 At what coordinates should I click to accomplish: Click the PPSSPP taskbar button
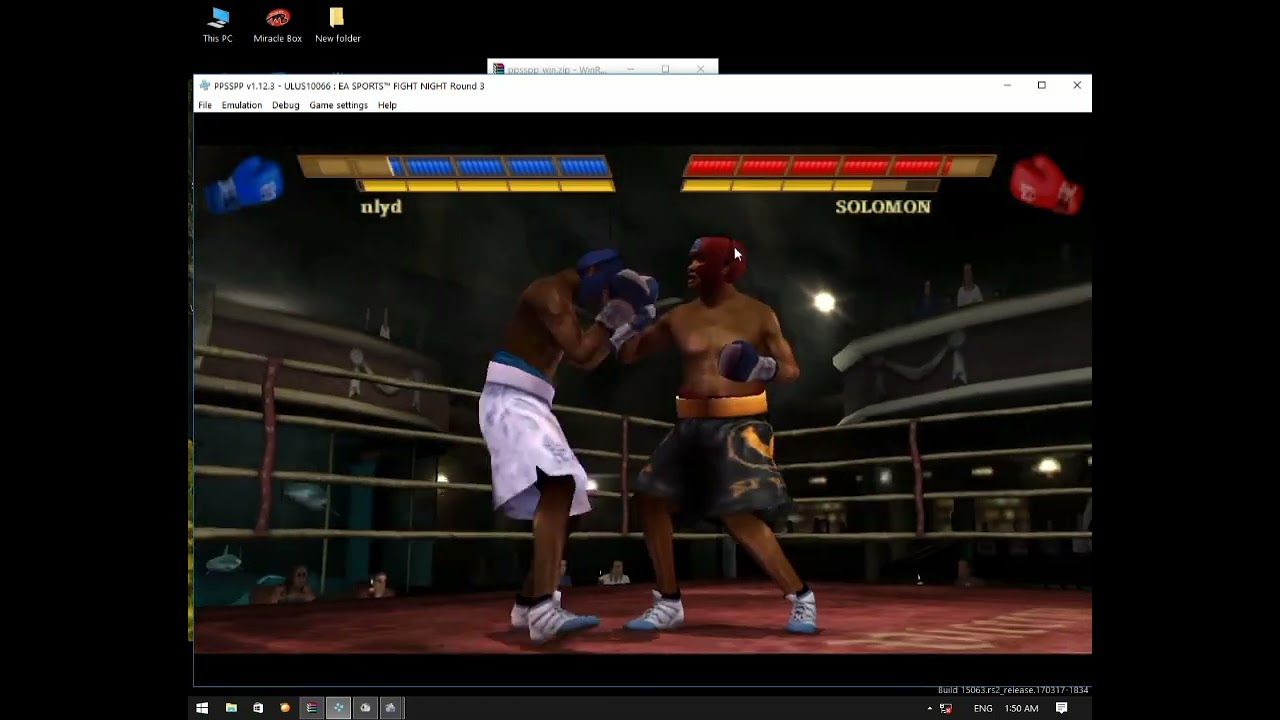338,708
